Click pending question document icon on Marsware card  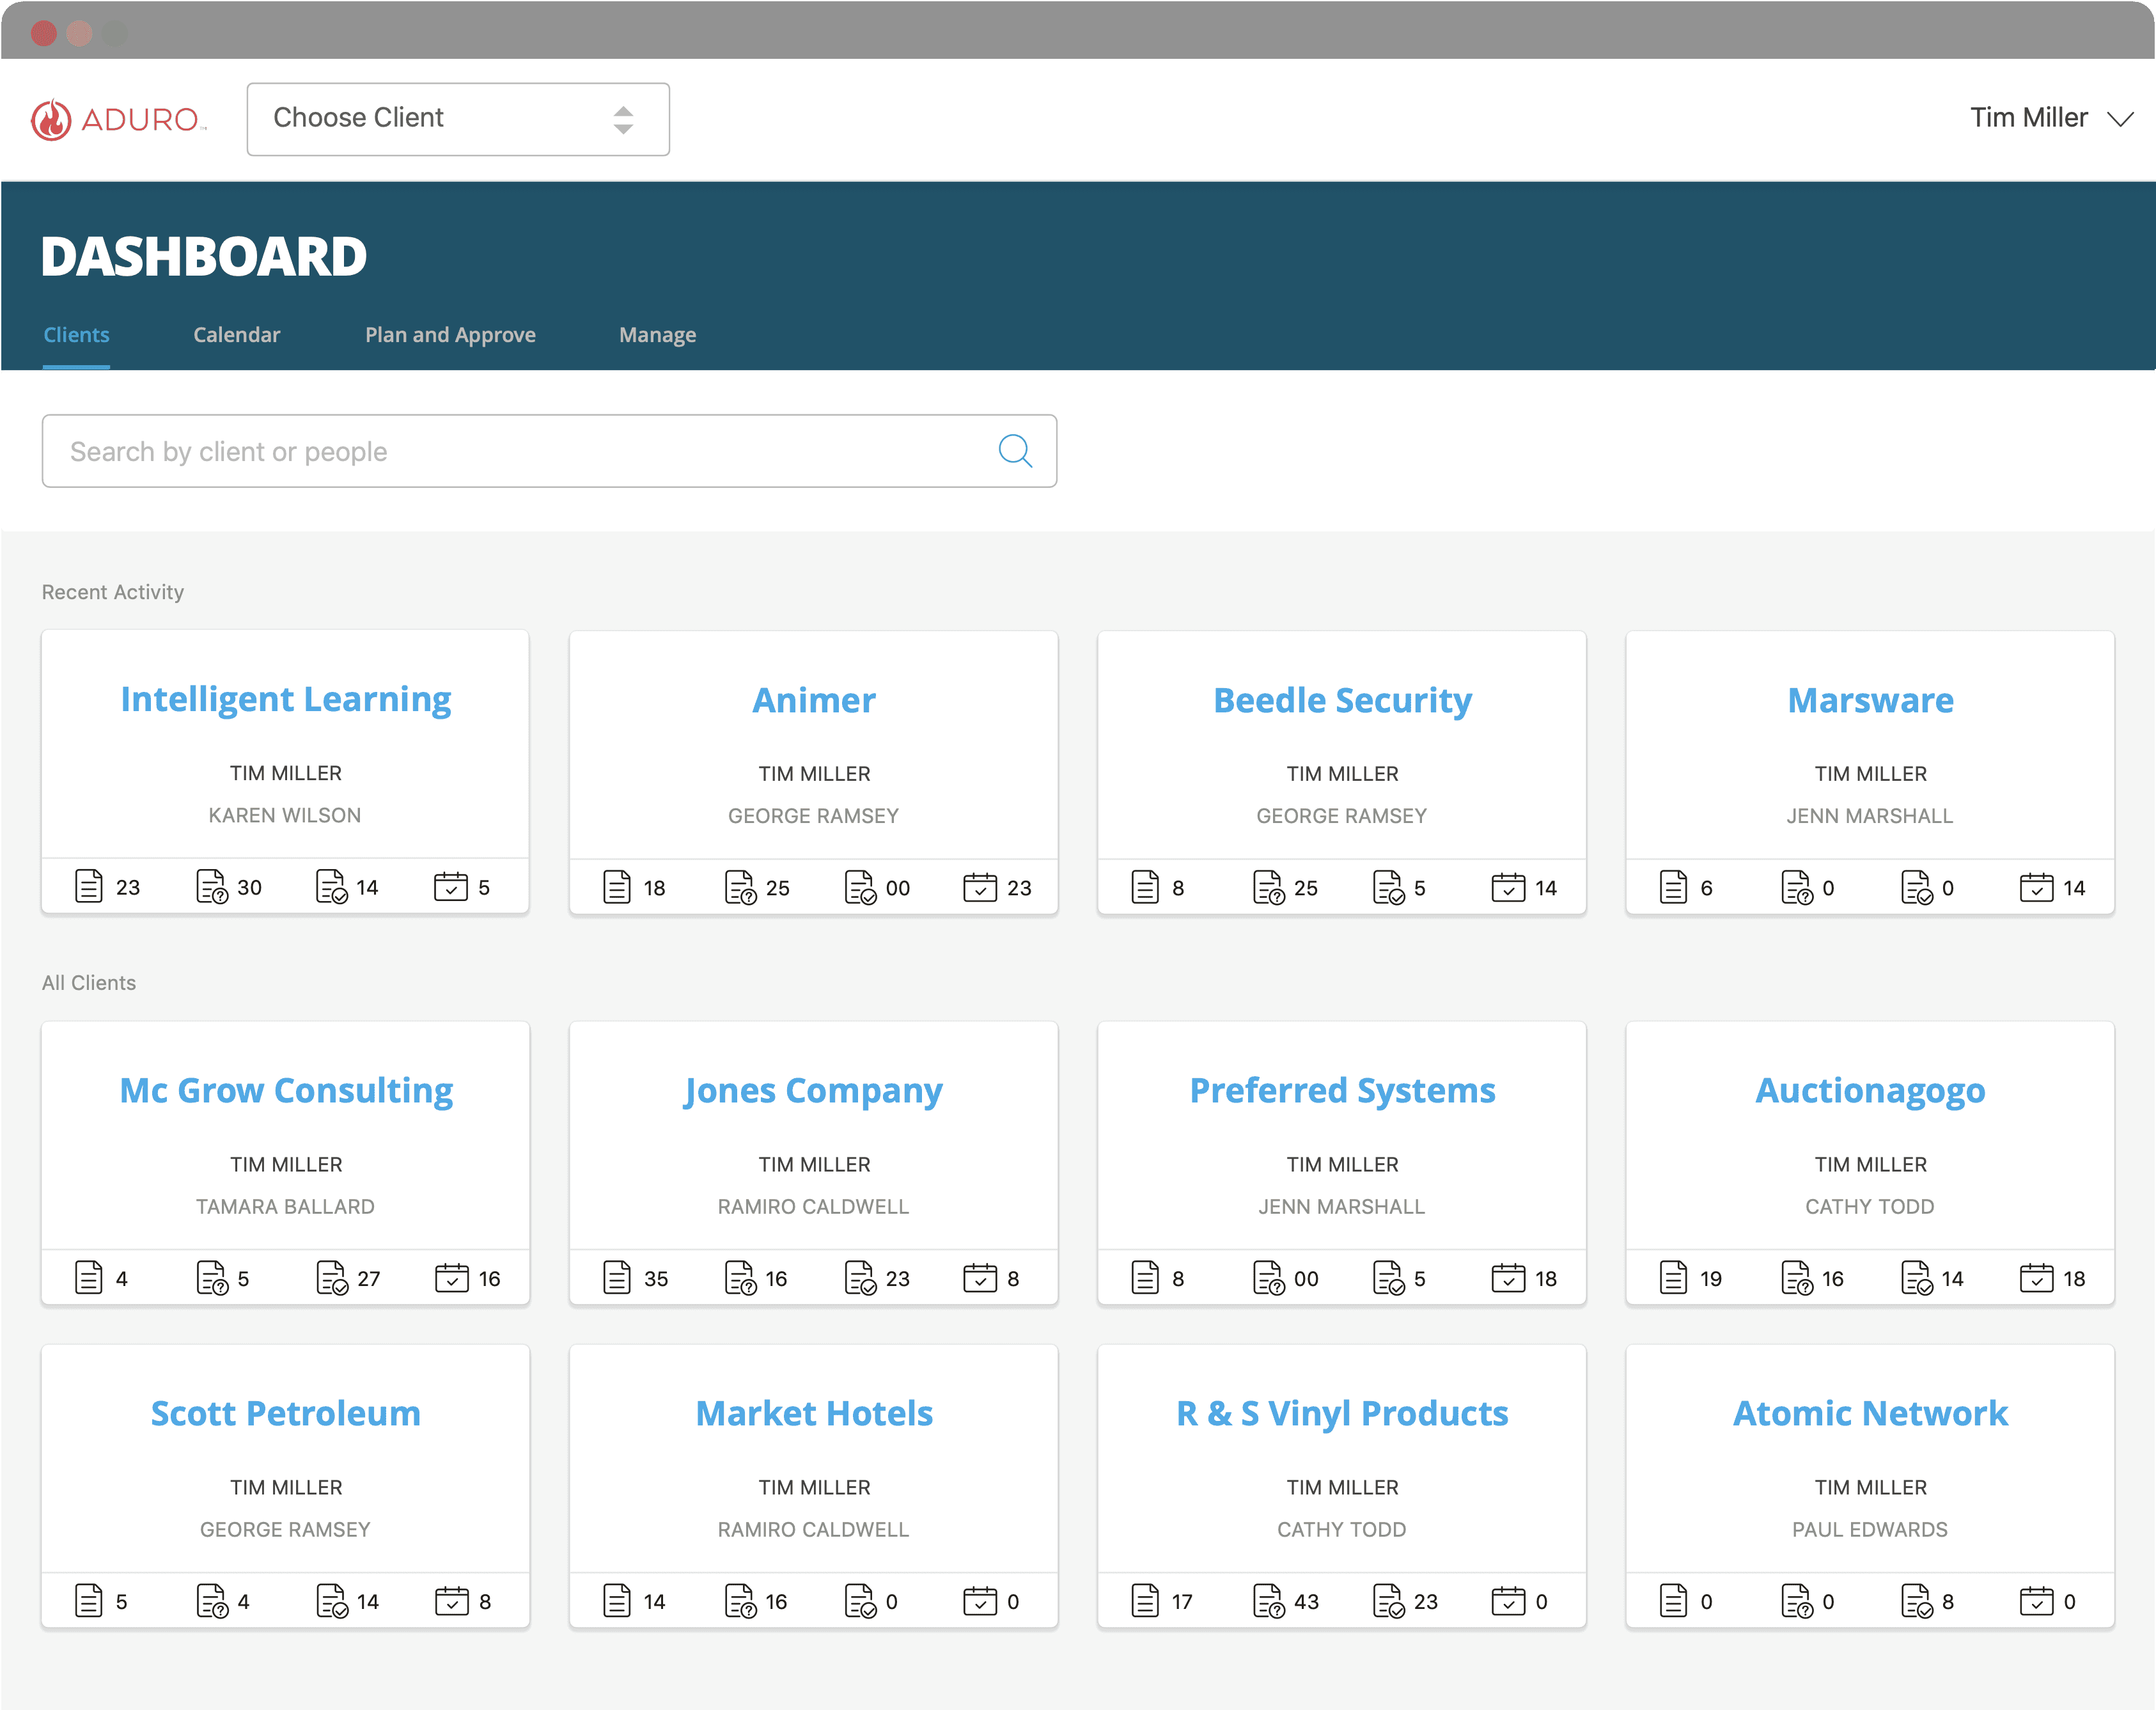[x=1796, y=887]
